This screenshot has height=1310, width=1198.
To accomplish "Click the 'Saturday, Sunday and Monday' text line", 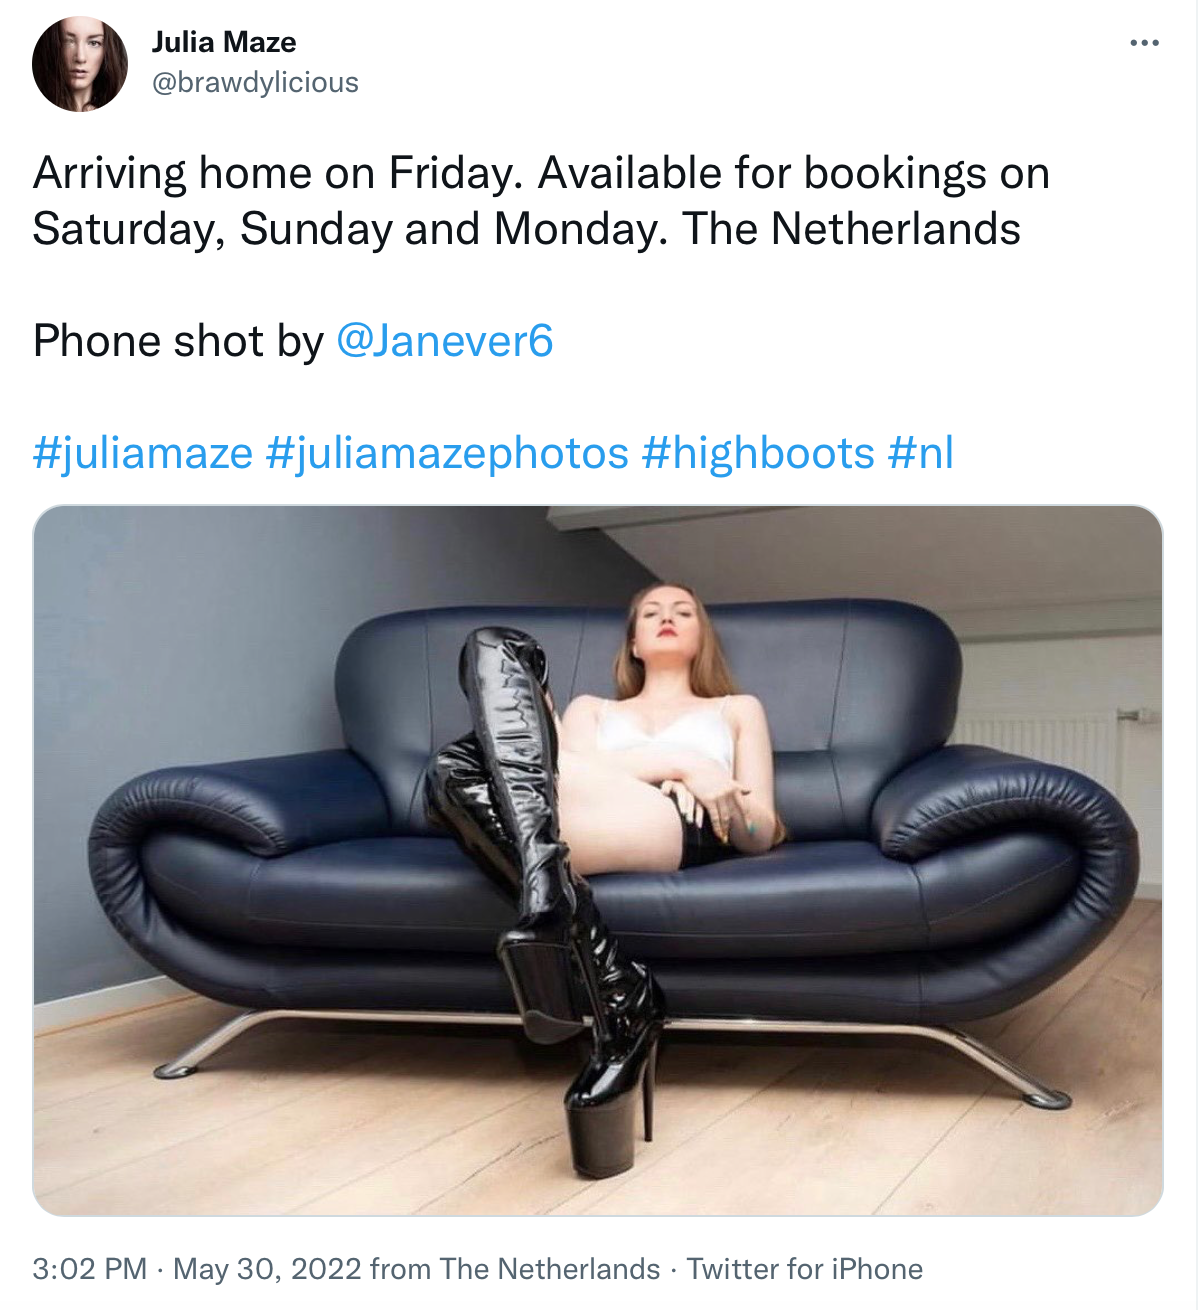I will point(526,229).
